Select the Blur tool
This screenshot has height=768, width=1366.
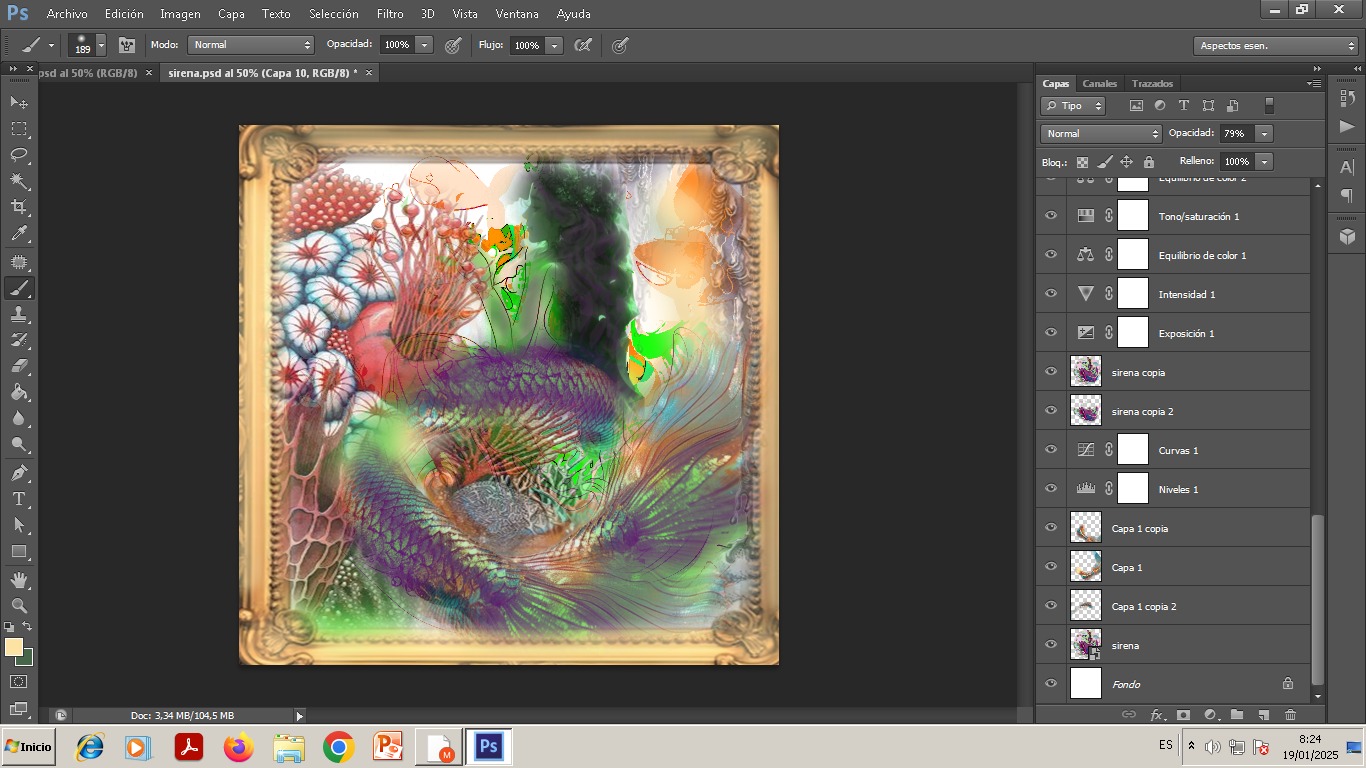pos(19,418)
